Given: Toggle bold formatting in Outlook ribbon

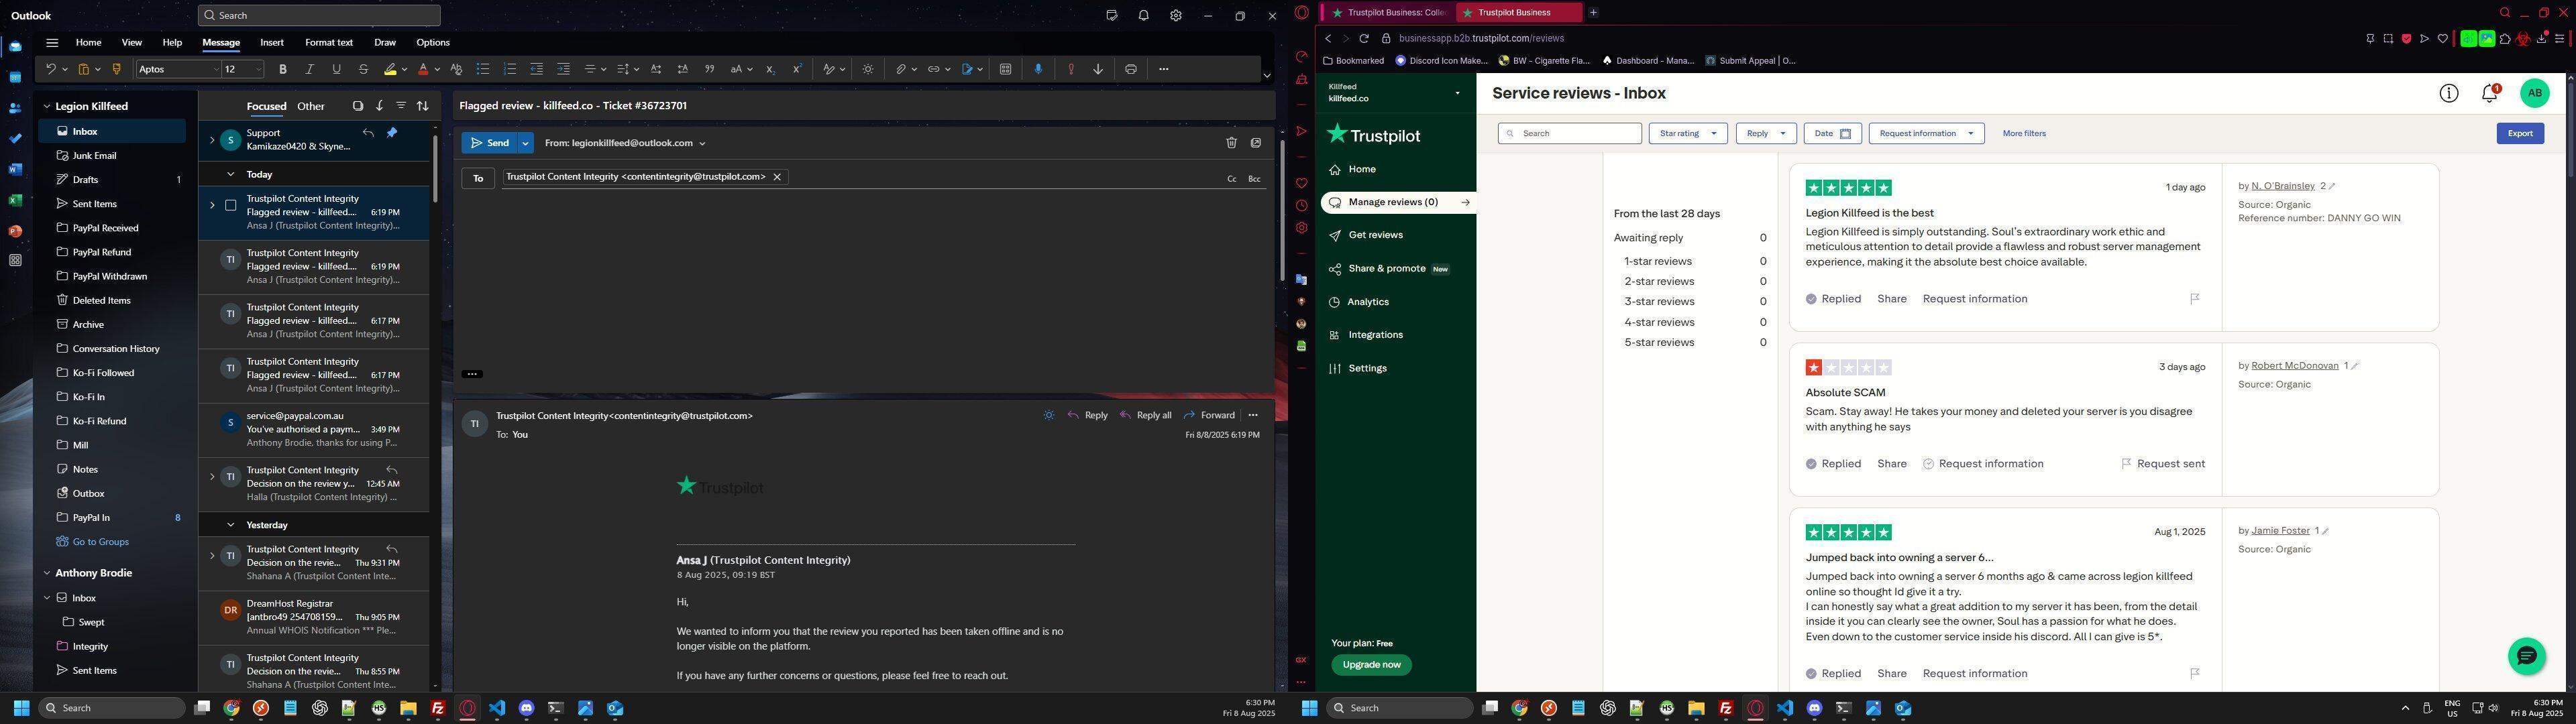Looking at the screenshot, I should [x=283, y=69].
